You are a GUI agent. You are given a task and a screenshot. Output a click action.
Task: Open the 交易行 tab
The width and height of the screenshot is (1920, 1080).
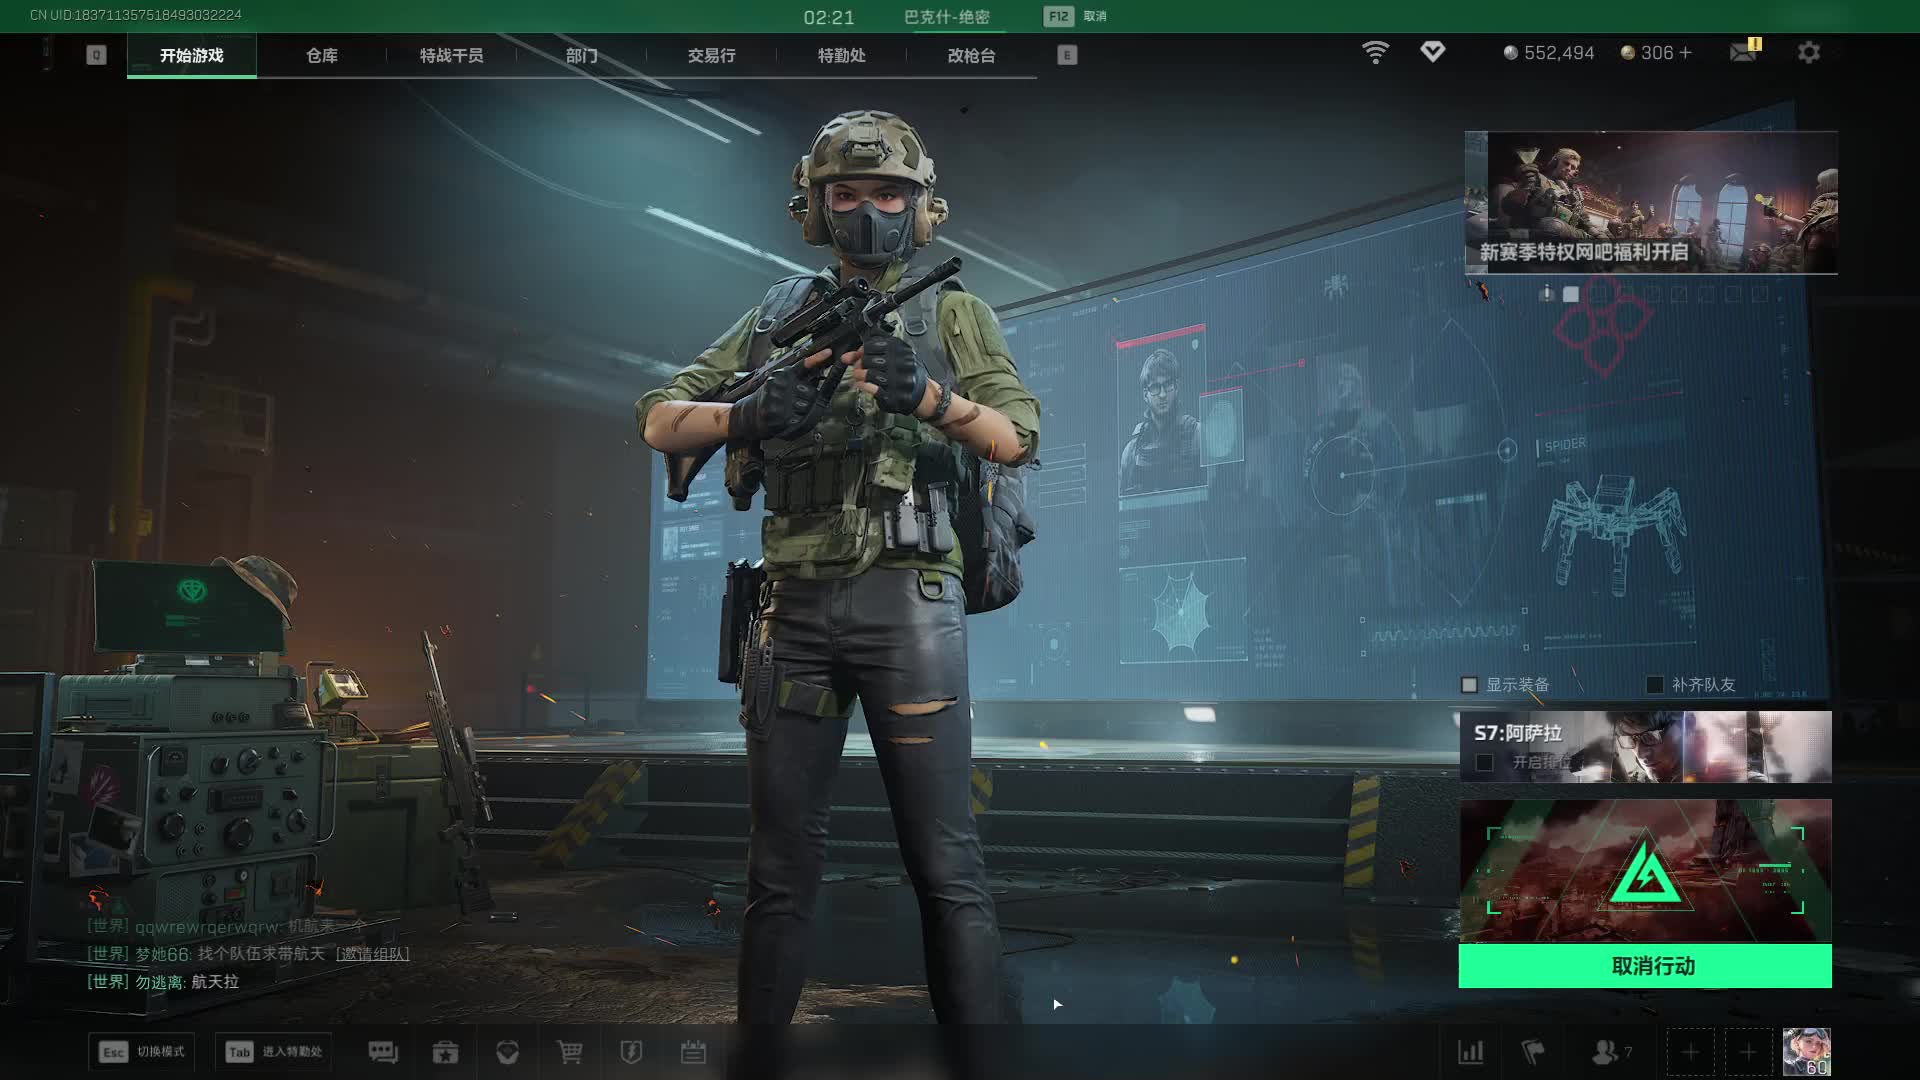coord(711,56)
